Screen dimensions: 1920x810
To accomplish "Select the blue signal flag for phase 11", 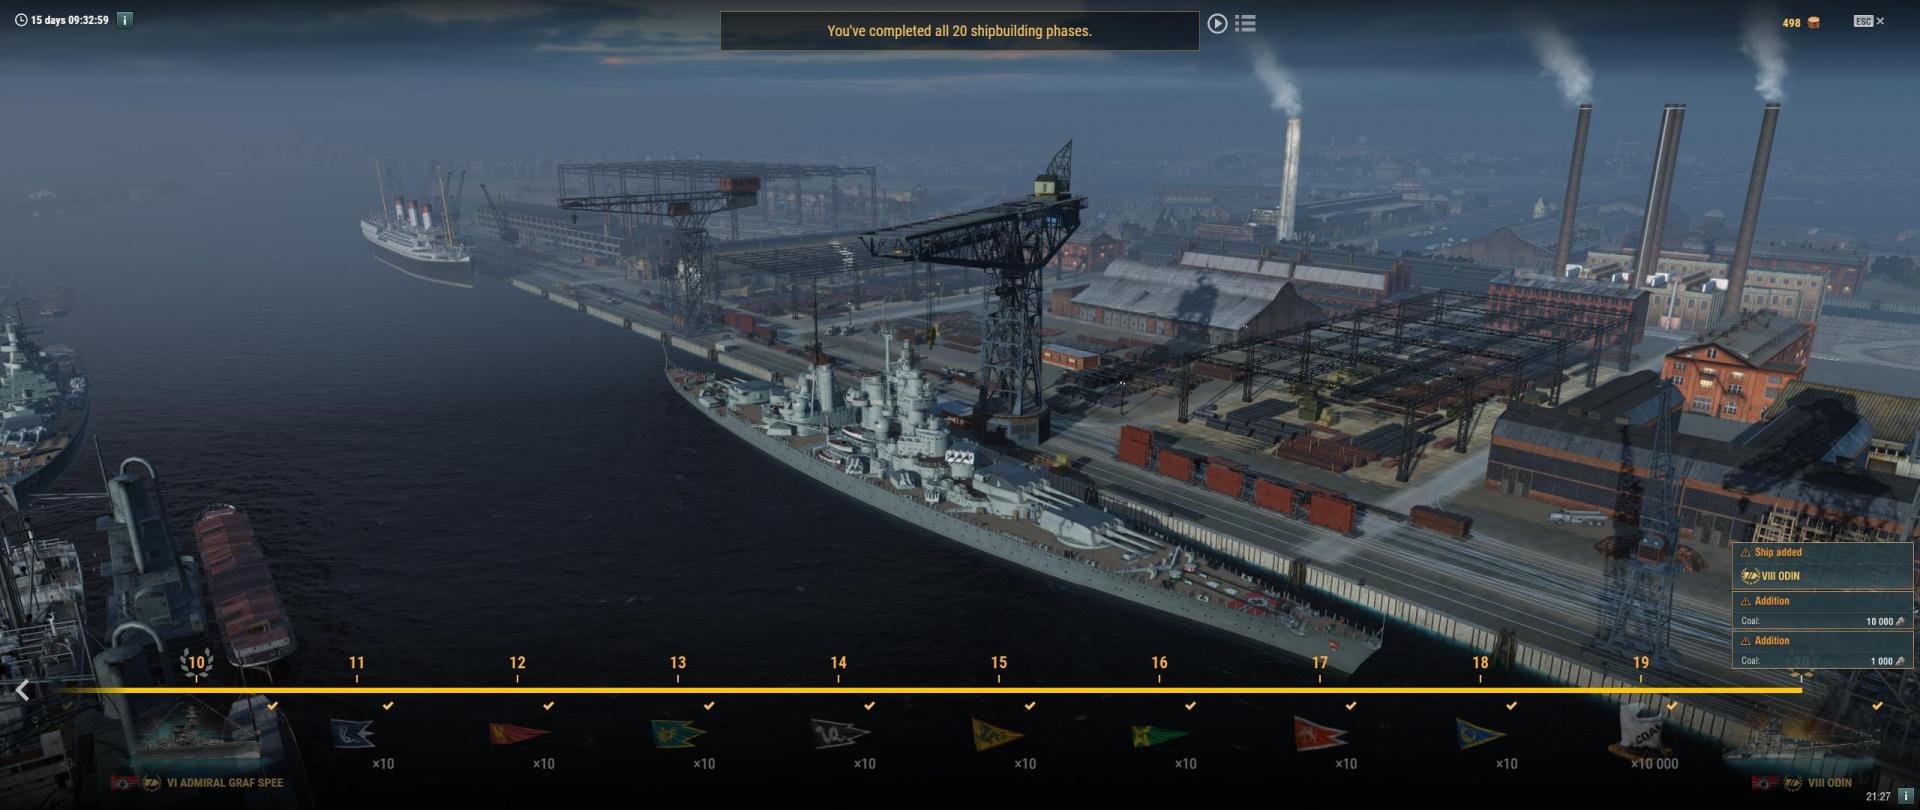I will pos(353,734).
